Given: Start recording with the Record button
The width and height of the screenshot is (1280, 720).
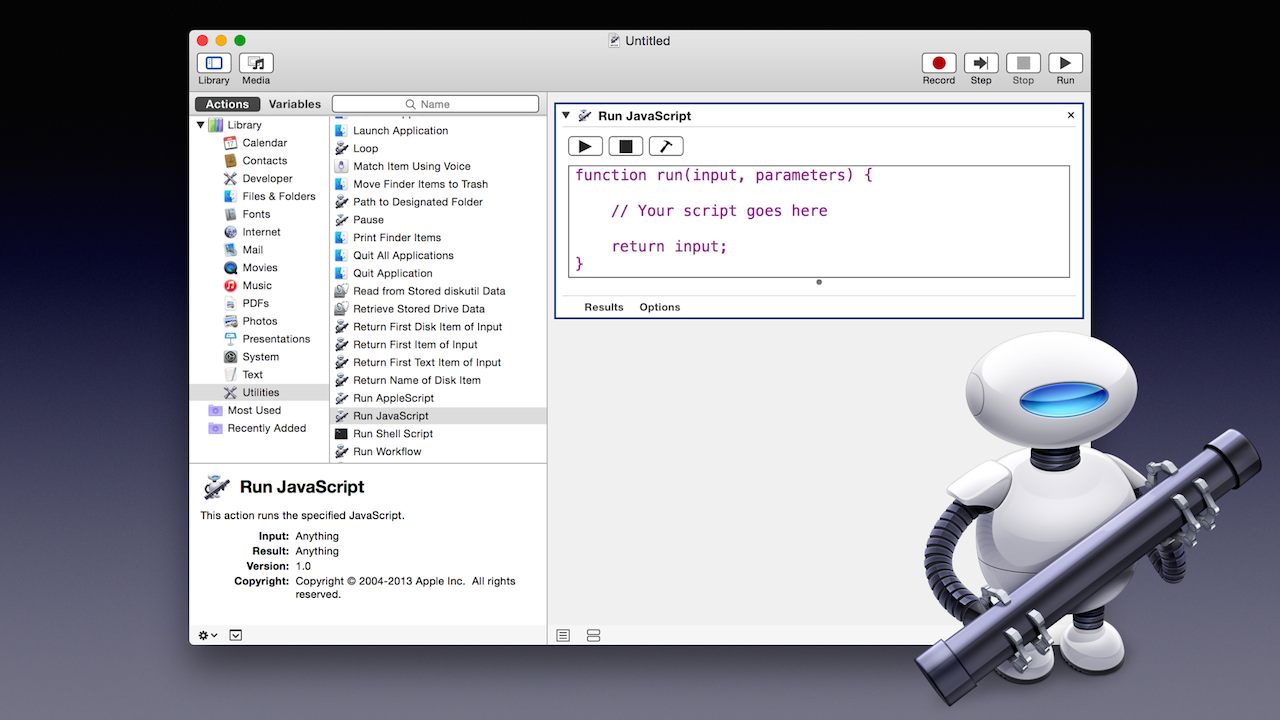Looking at the screenshot, I should click(x=939, y=63).
